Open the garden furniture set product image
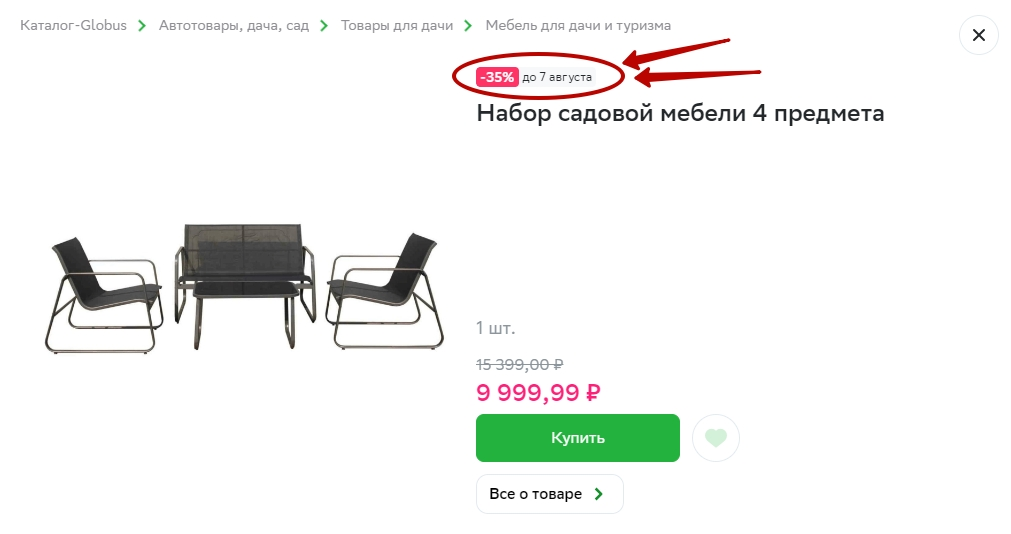Screen dimensions: 1011x534 click(x=244, y=288)
